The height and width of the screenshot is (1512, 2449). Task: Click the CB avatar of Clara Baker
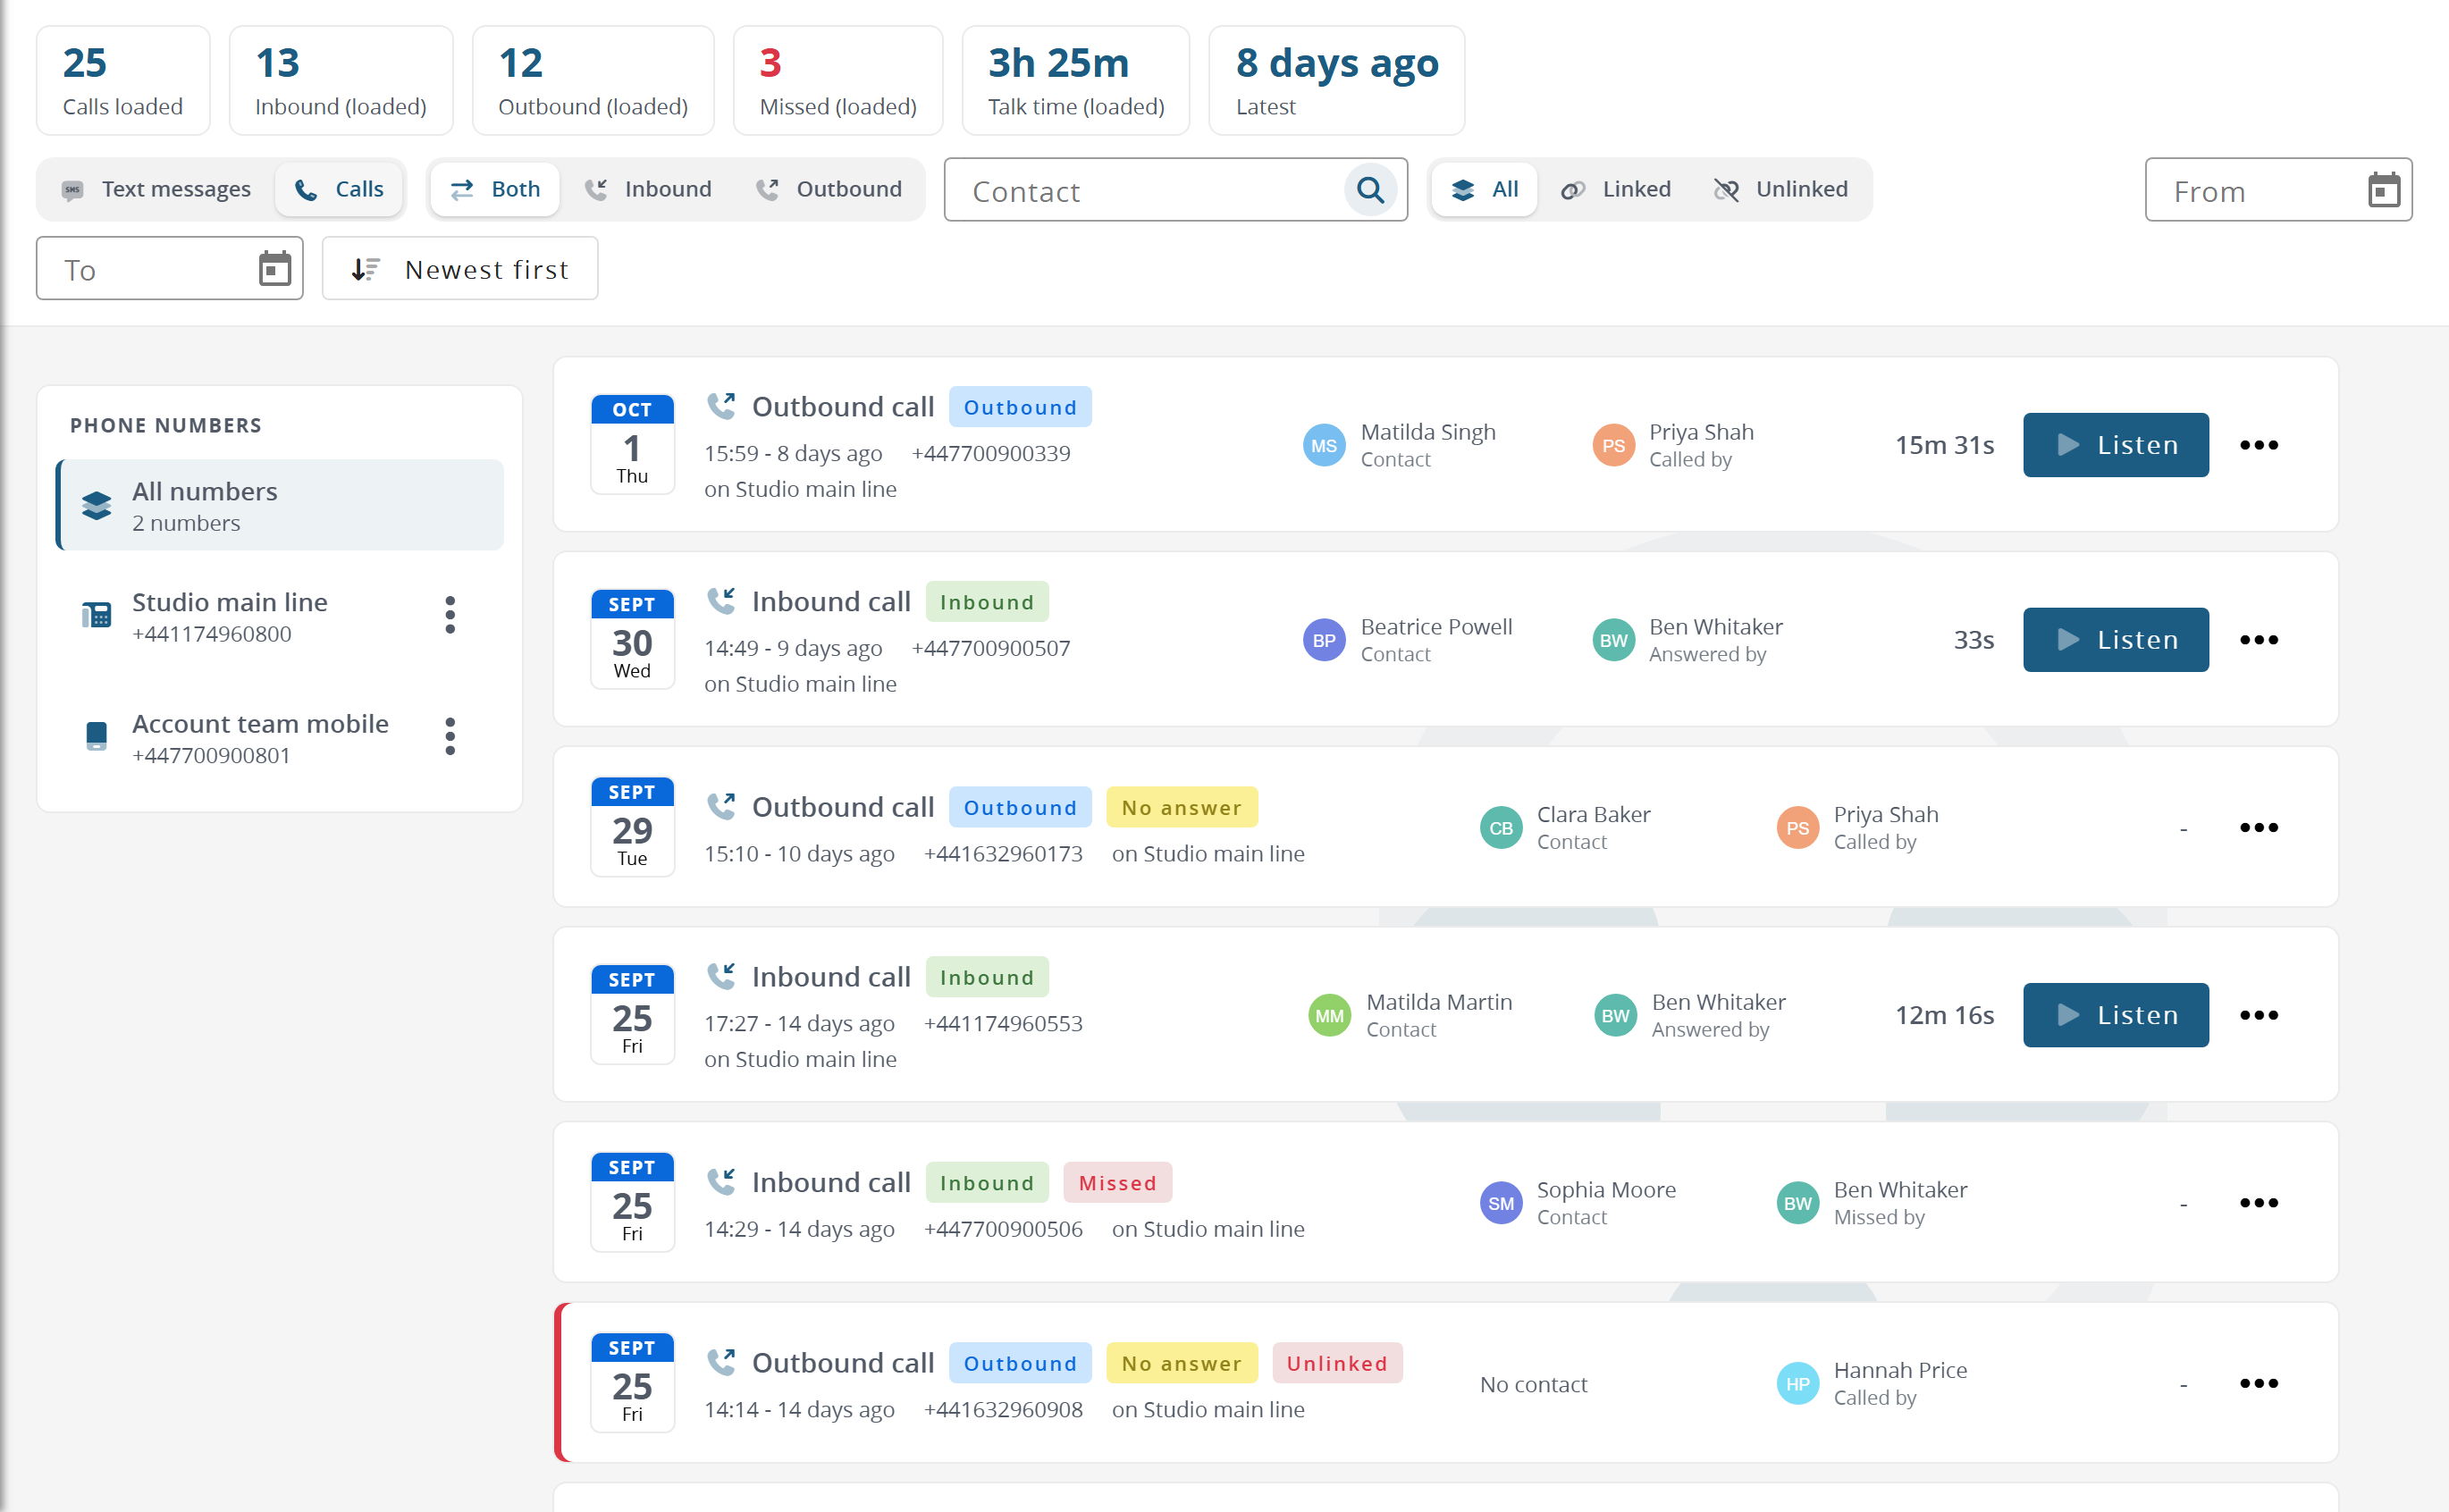coord(1500,828)
